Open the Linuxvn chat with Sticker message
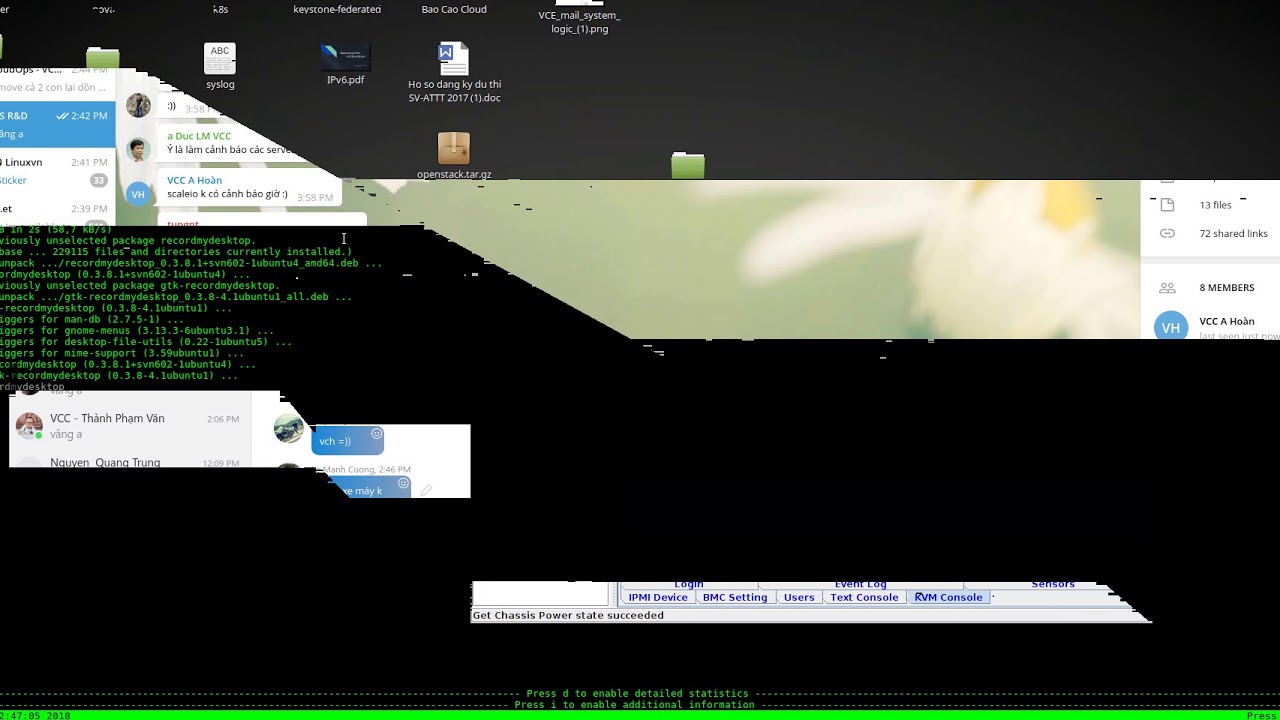 (57, 171)
